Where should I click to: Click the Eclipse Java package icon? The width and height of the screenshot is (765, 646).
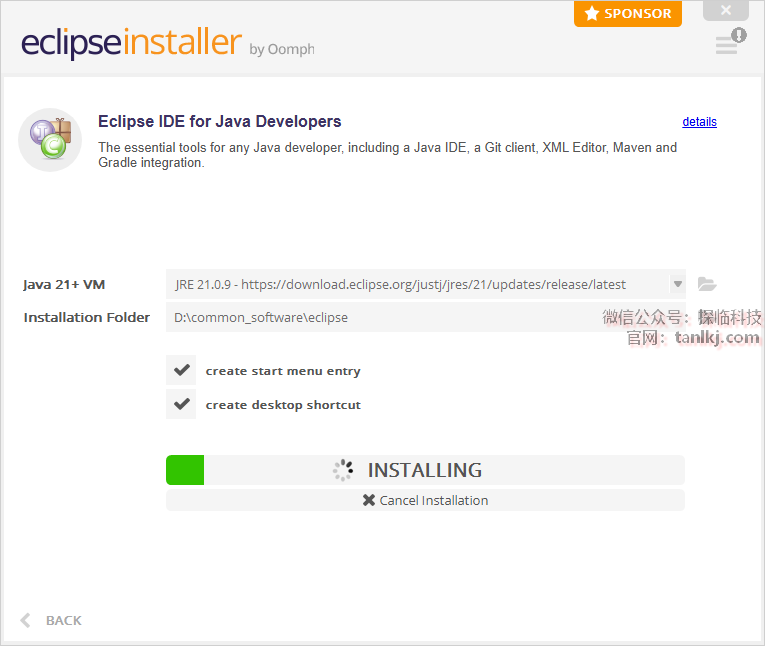point(50,140)
